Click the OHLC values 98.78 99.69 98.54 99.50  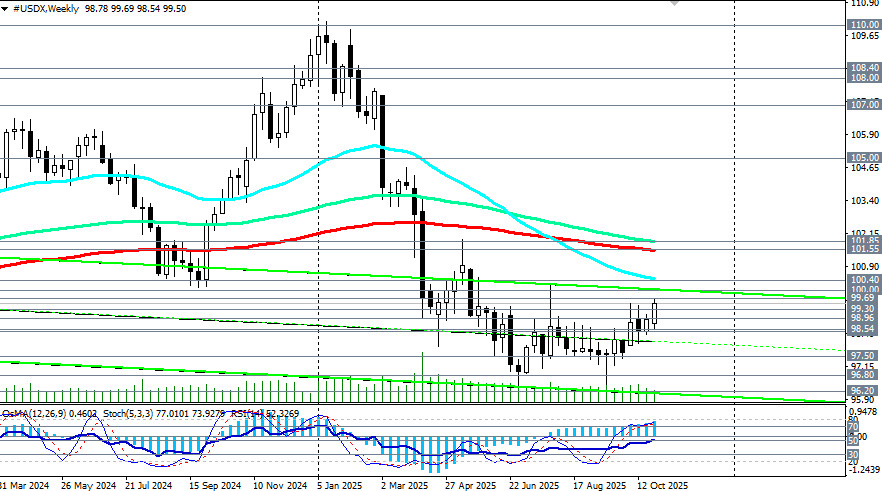tap(136, 9)
